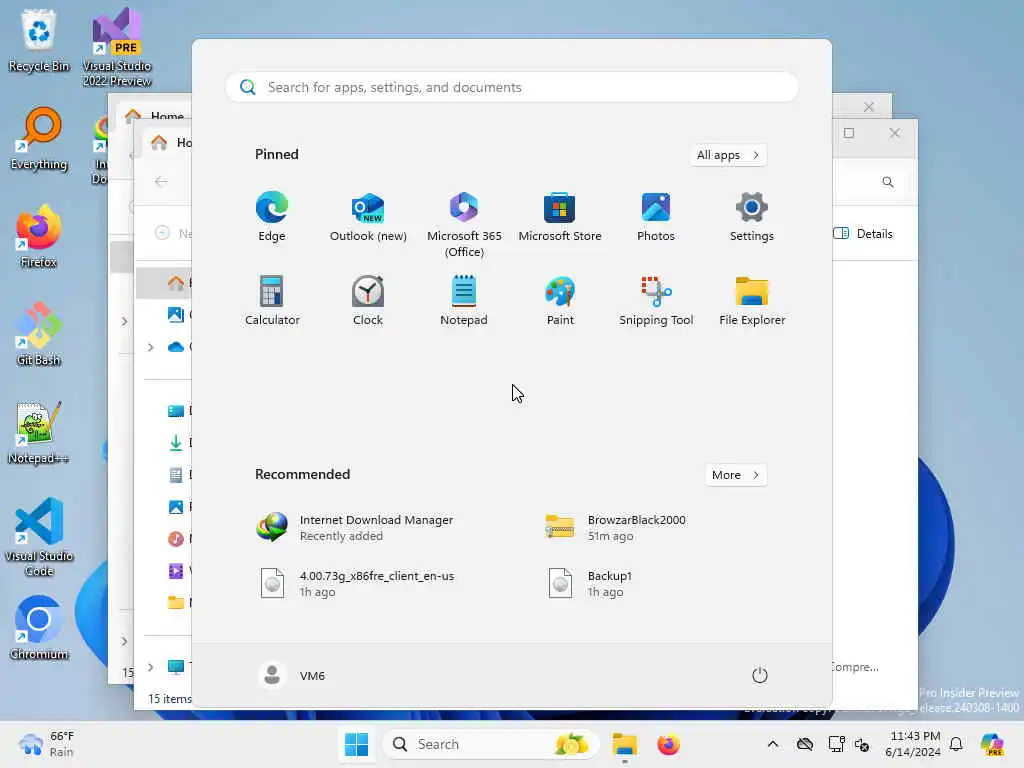The image size is (1024, 768).
Task: Open Microsoft 365 (Office) app
Action: [464, 225]
